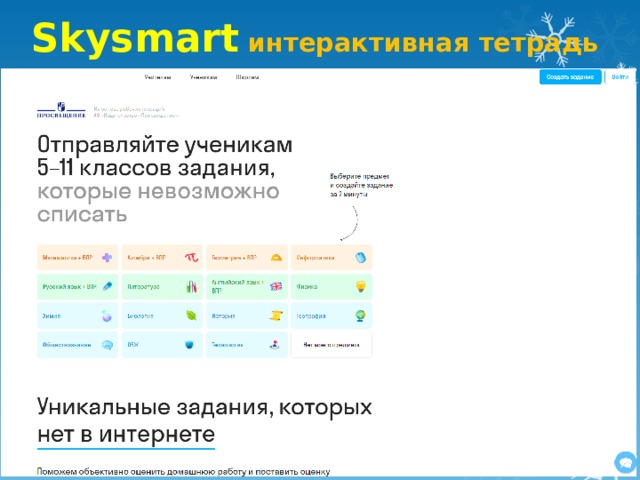Click the heading 'Уникальные задания, которых'
This screenshot has width=640, height=480.
tap(204, 407)
